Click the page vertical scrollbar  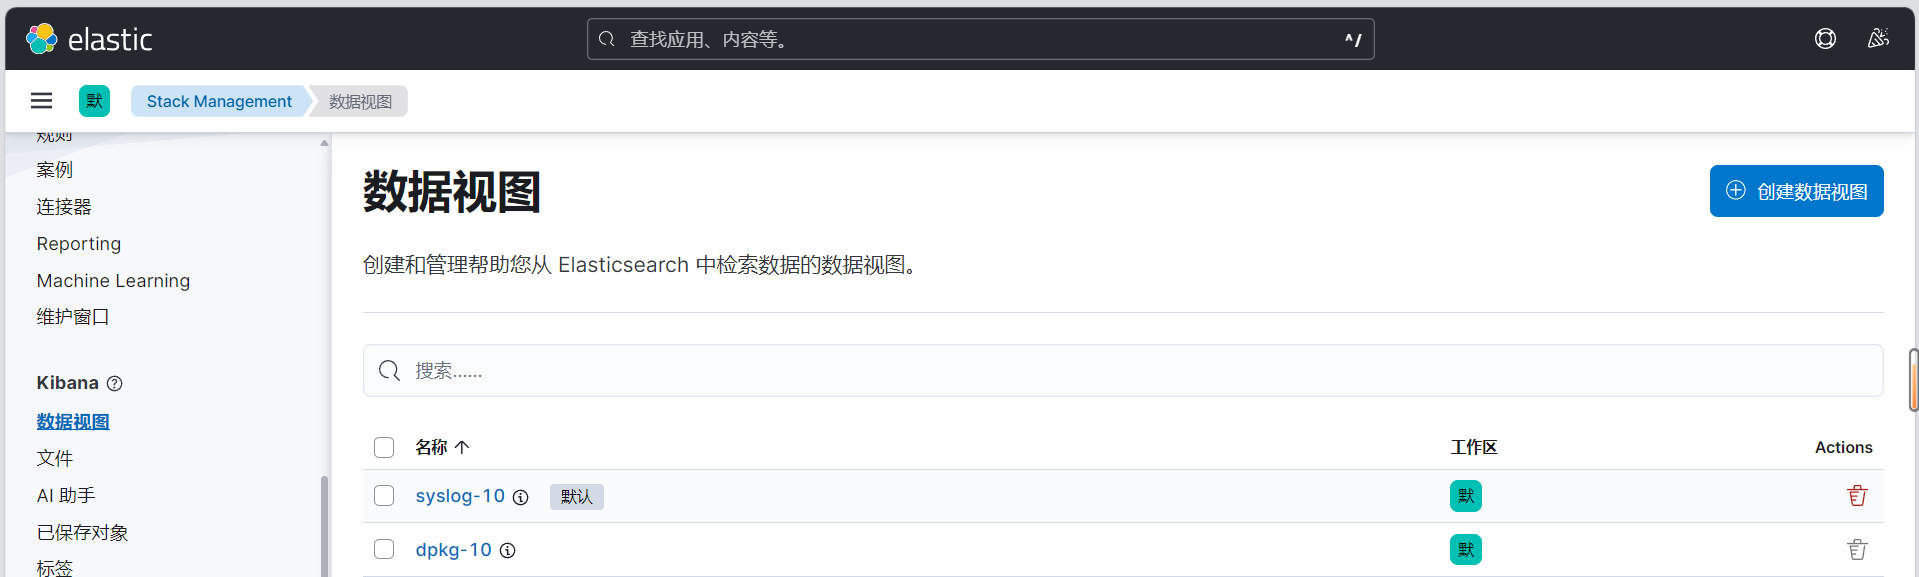tap(1913, 380)
